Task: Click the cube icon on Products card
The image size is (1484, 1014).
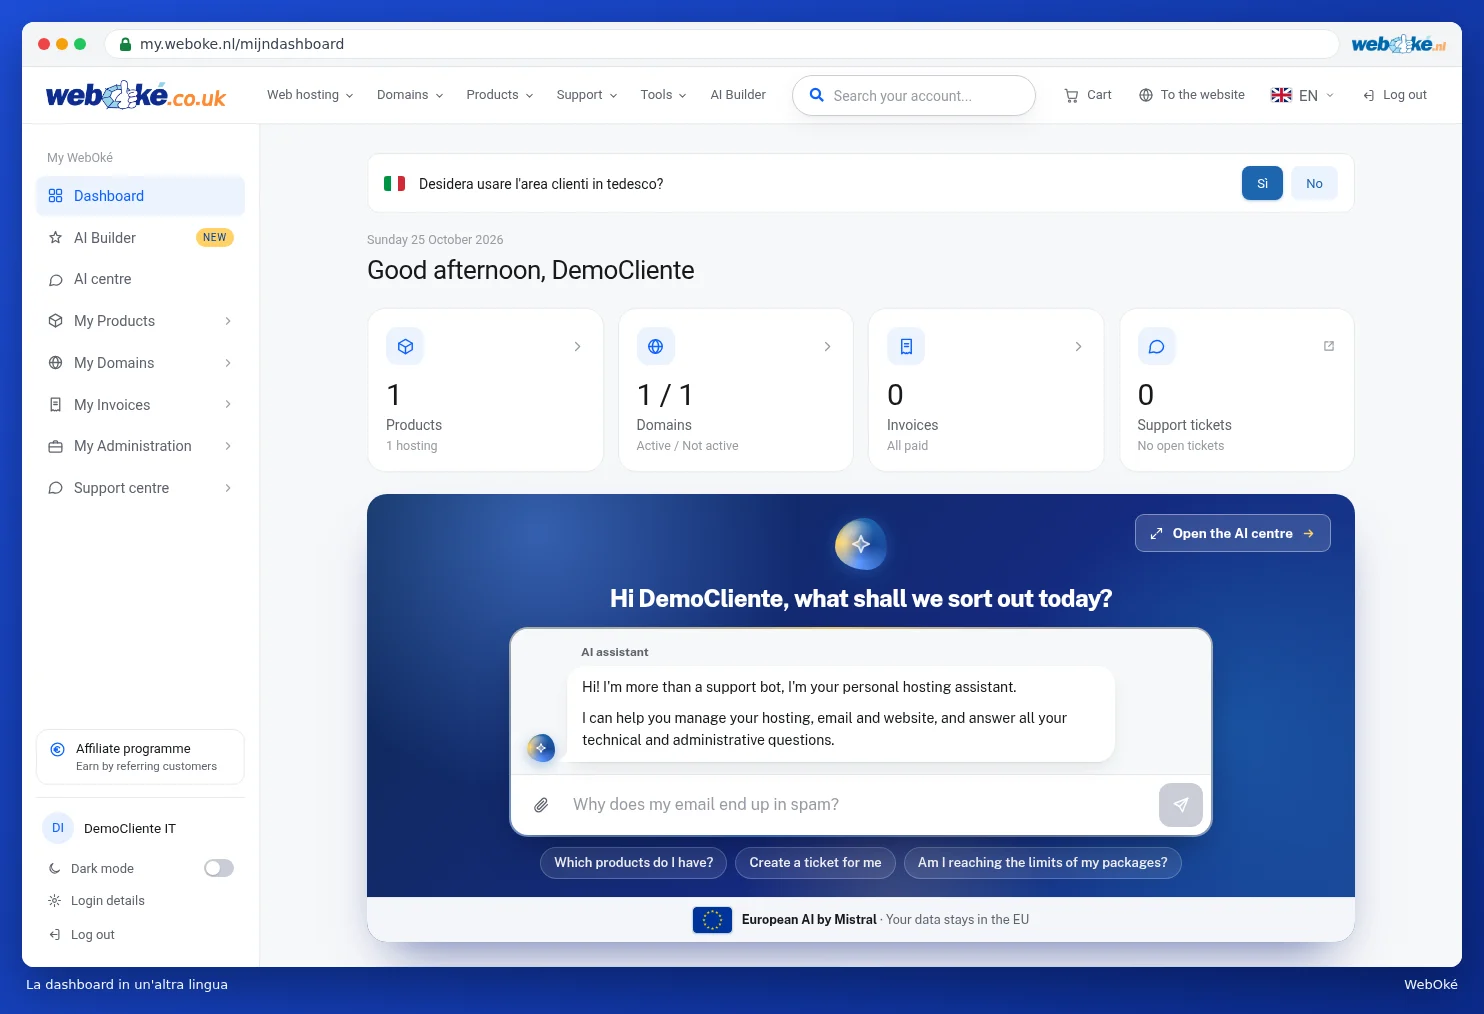Action: point(405,346)
